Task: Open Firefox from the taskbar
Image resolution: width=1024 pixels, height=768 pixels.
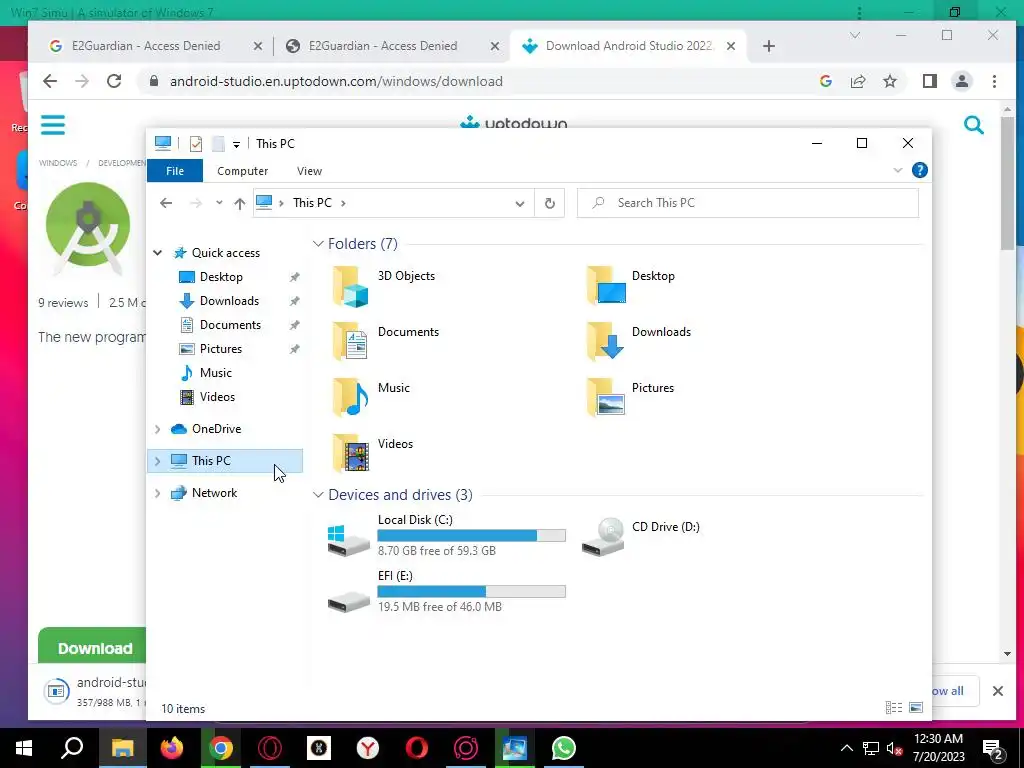Action: tap(172, 748)
